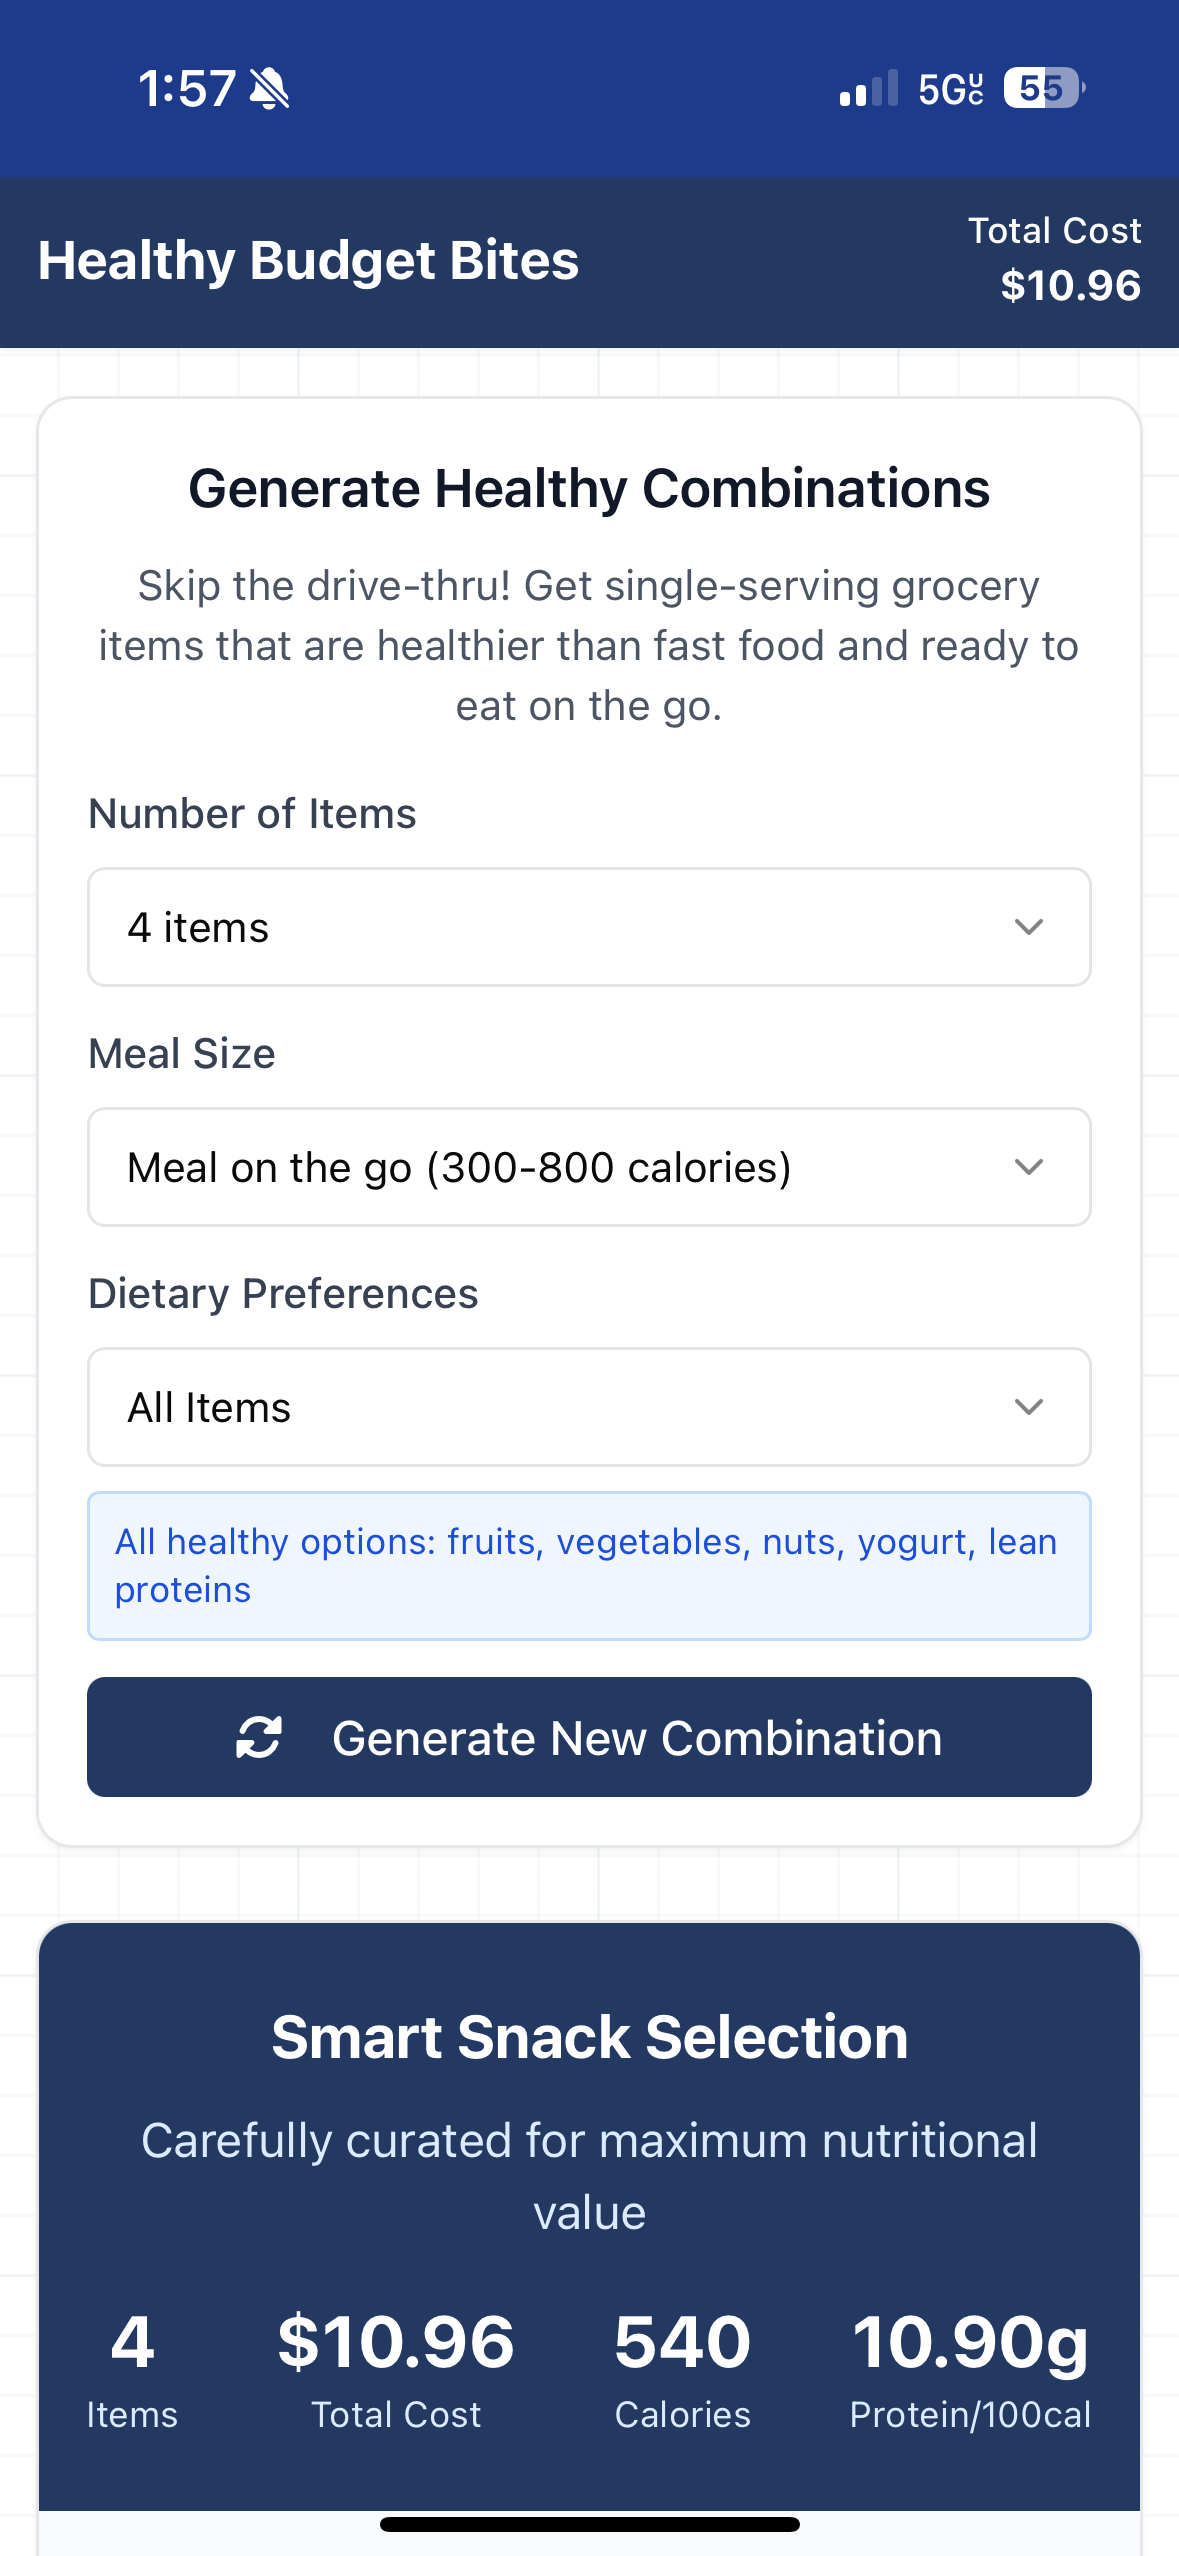Tap the refresh arrows icon on Generate button
Screen dimensions: 1179x2556
coord(259,1737)
